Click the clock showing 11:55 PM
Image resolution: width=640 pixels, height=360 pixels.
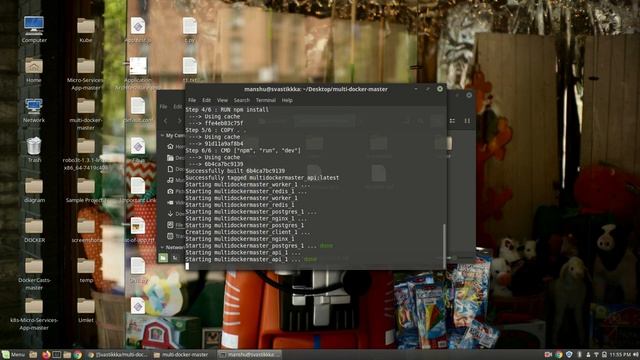(x=620, y=355)
